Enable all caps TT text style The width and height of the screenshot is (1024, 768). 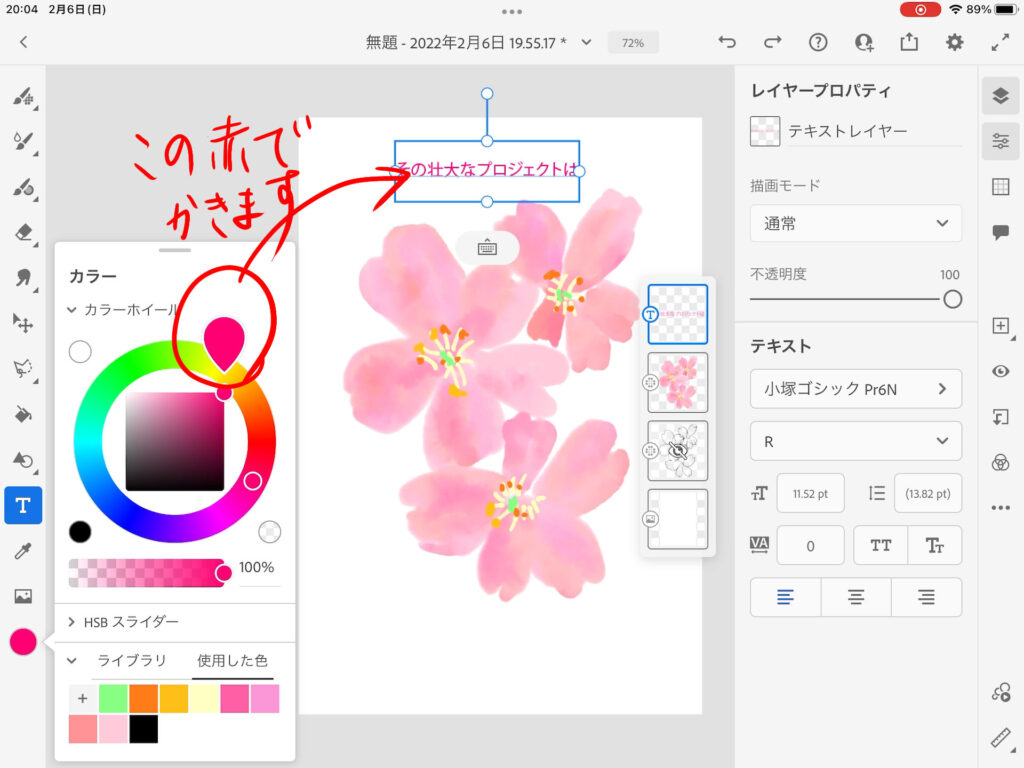click(x=881, y=545)
